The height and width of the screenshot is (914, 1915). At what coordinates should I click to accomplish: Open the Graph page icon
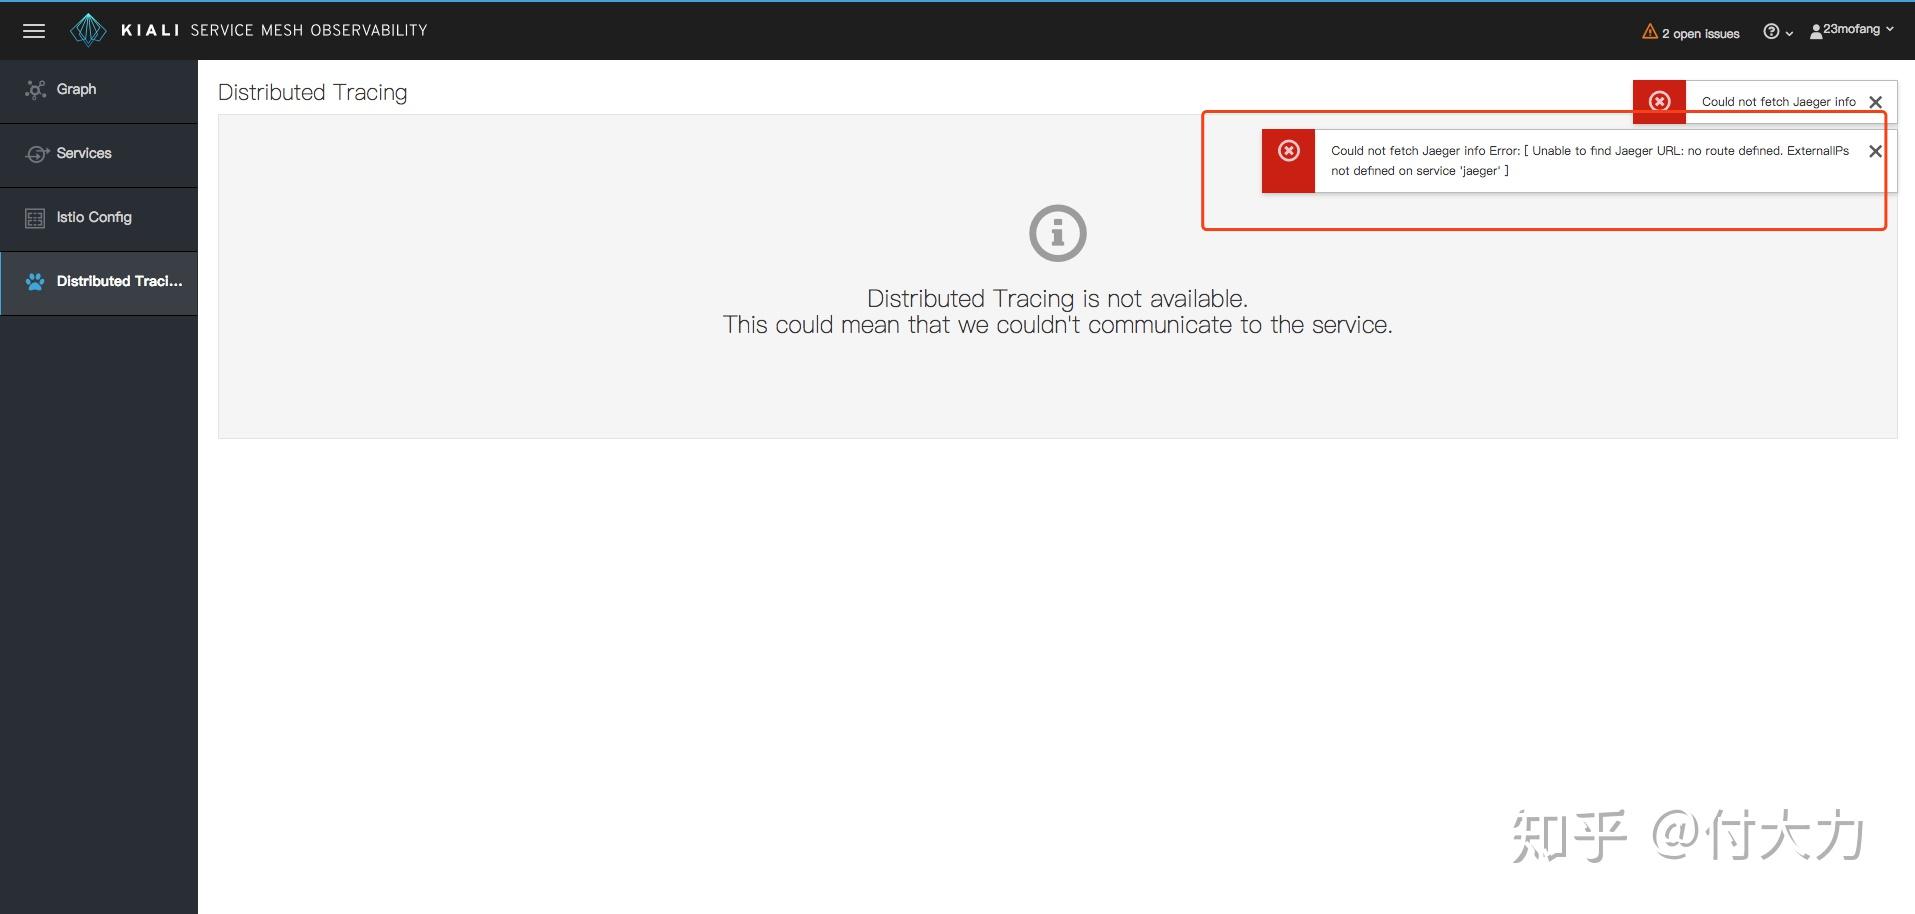point(35,90)
